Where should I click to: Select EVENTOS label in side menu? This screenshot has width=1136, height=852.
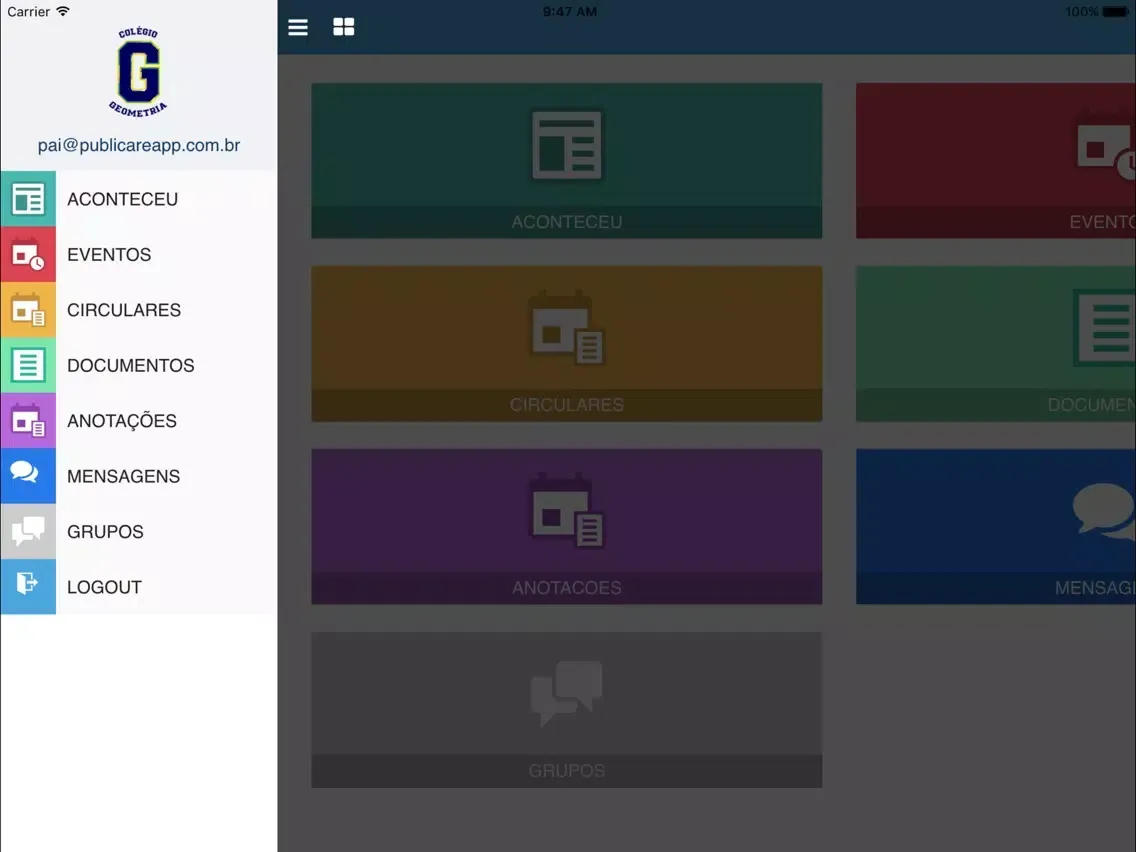(109, 254)
